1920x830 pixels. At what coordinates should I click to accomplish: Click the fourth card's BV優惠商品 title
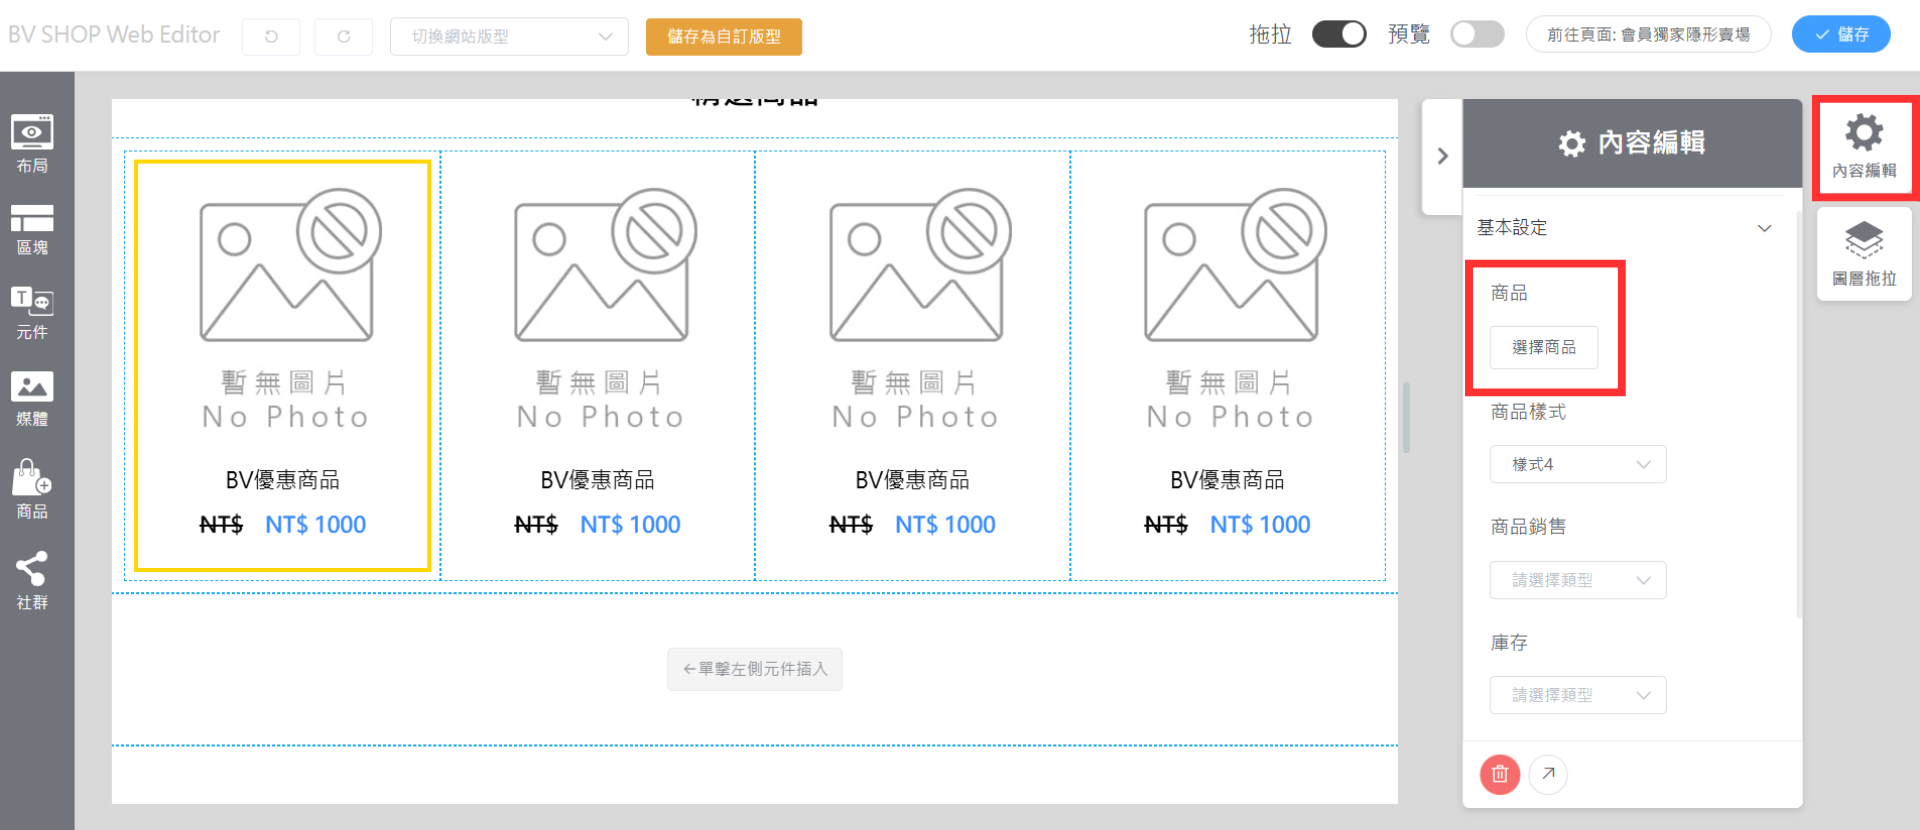pos(1228,480)
